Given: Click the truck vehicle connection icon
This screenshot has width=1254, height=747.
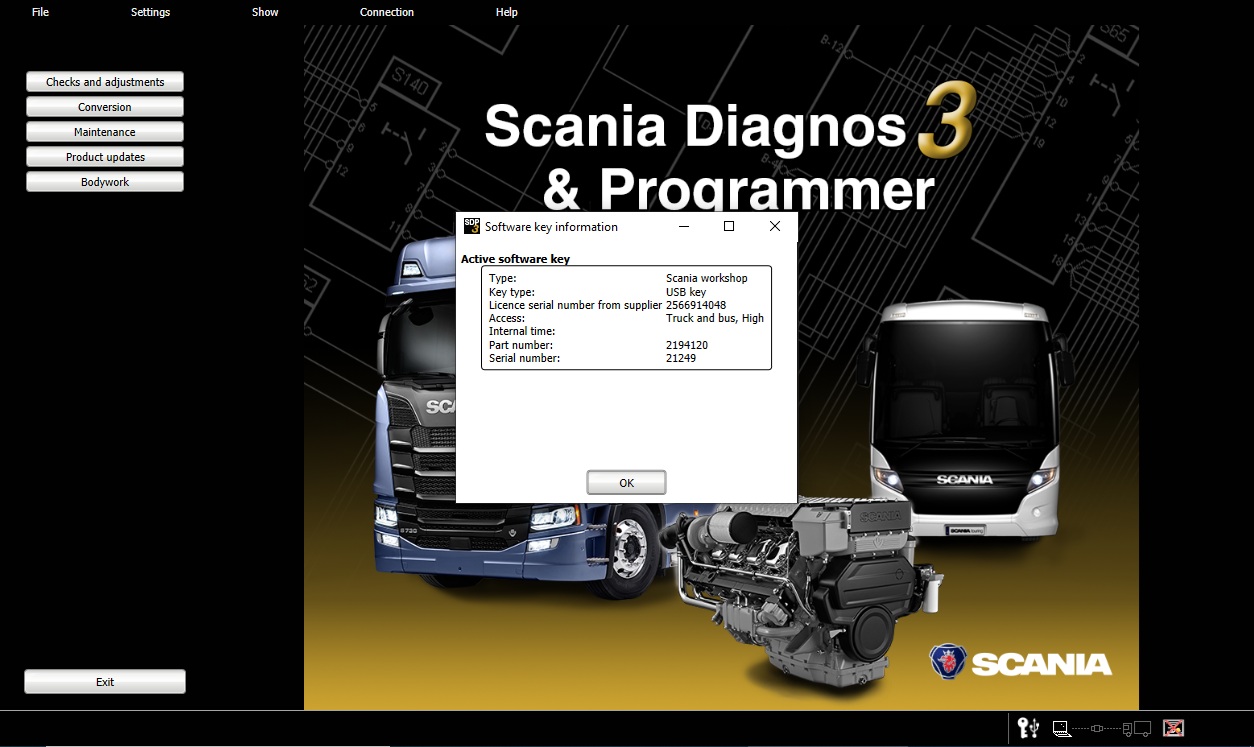Looking at the screenshot, I should 1137,729.
